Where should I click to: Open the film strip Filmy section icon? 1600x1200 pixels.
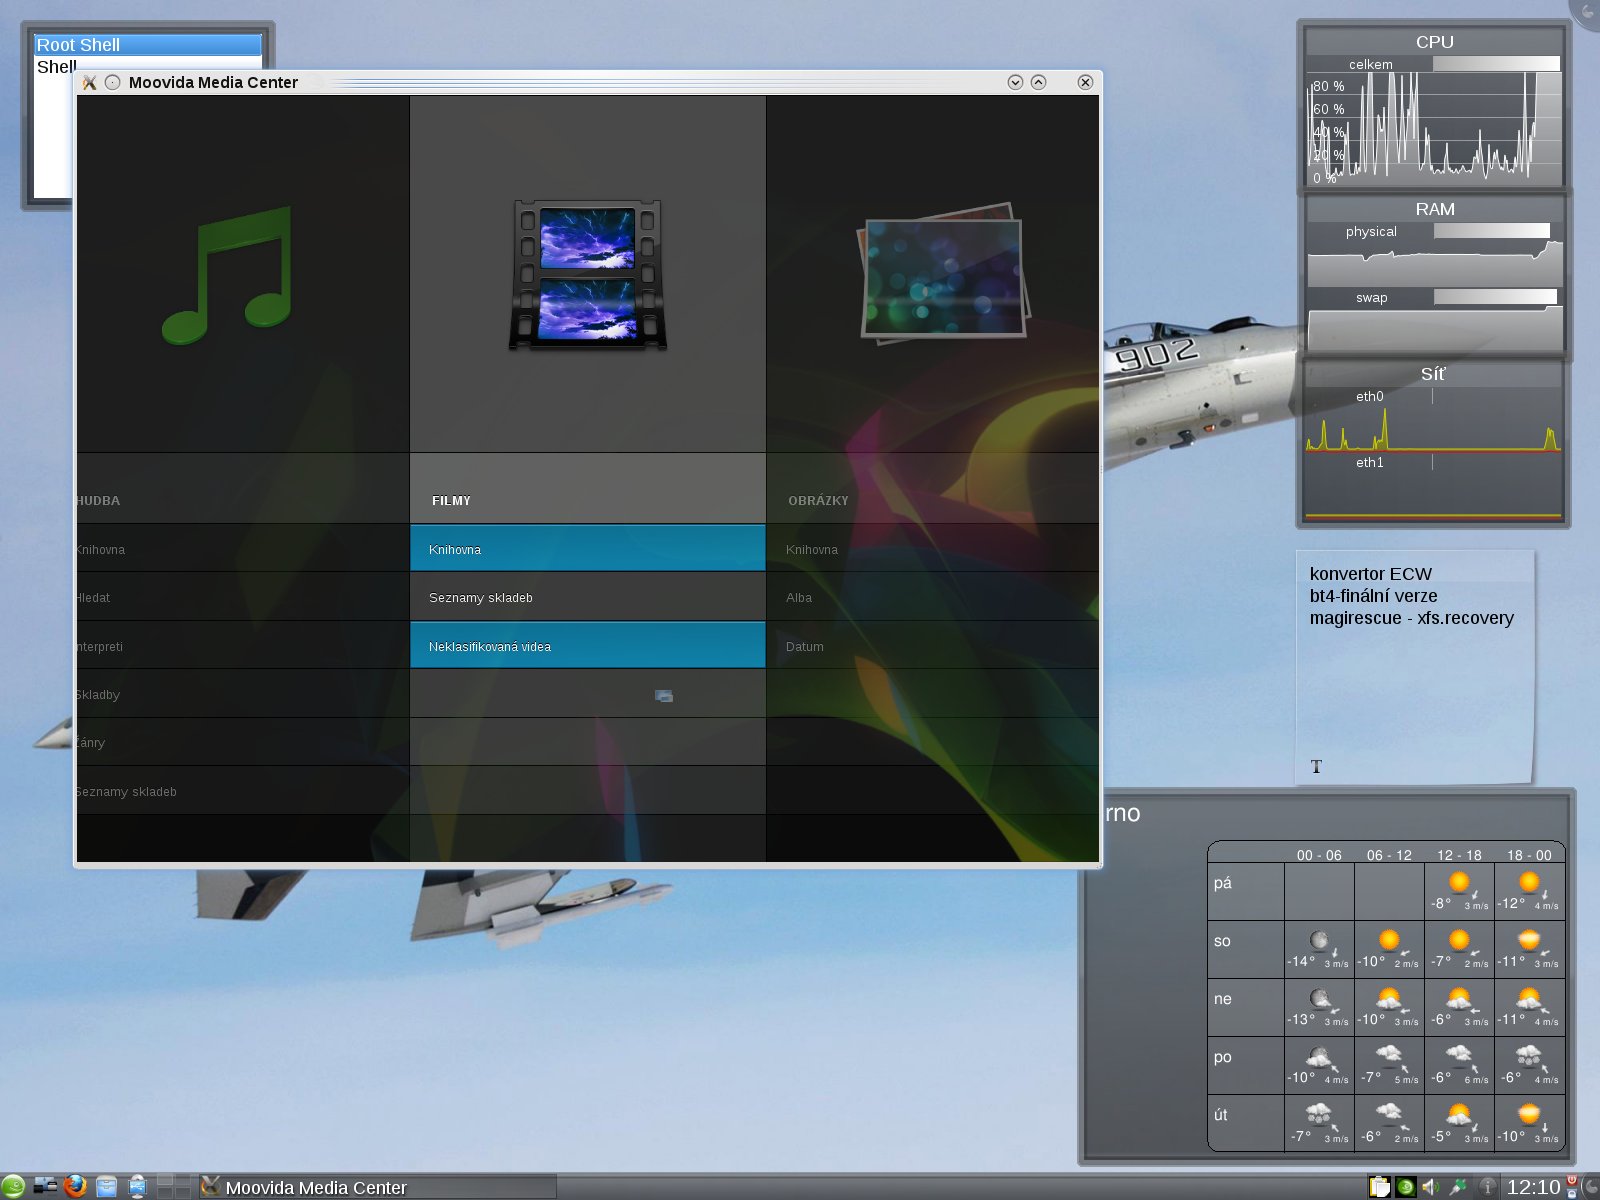click(x=588, y=275)
